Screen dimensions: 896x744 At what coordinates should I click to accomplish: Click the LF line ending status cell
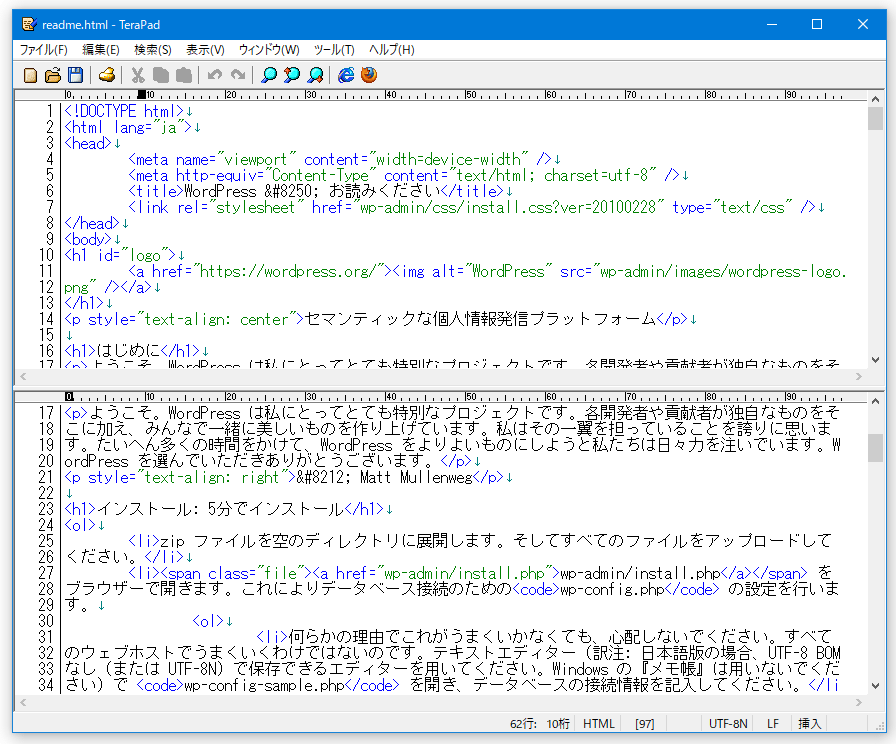click(773, 724)
